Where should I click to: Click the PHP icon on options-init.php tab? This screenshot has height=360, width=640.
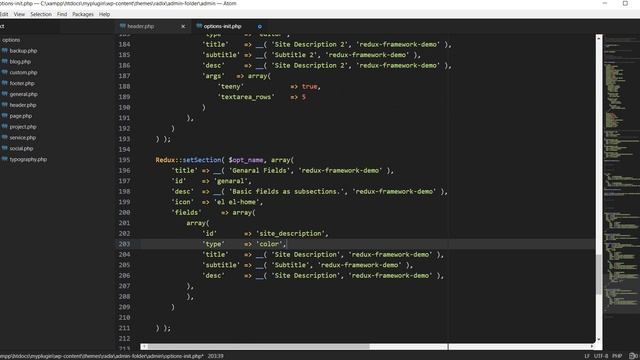[199, 26]
